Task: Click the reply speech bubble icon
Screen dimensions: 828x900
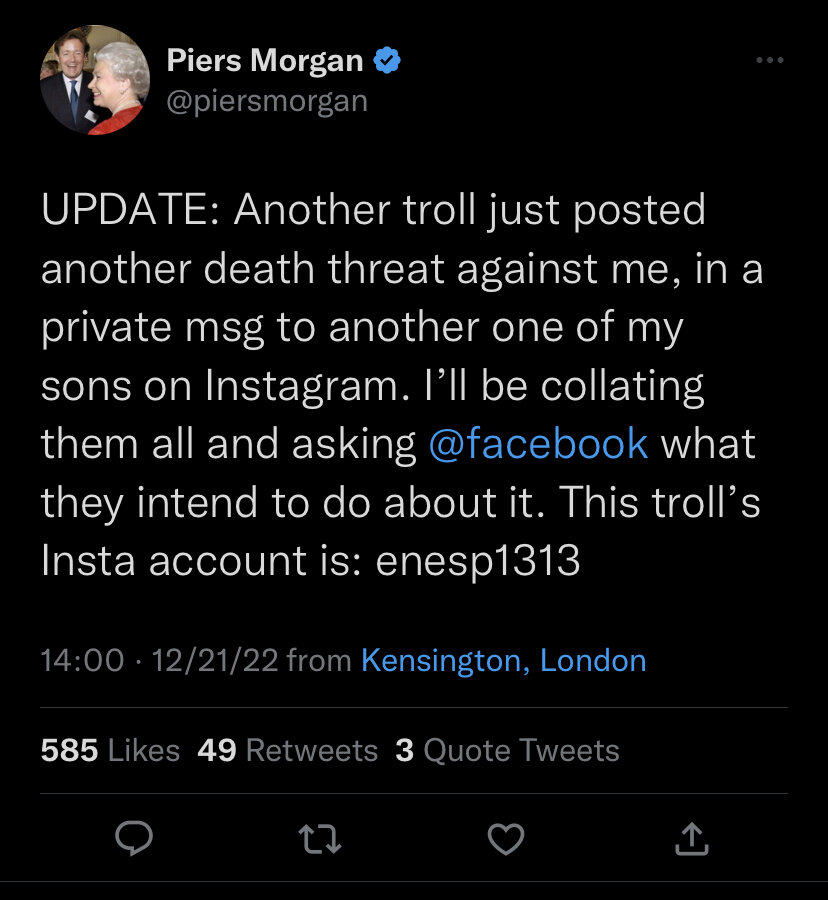Action: coord(135,839)
